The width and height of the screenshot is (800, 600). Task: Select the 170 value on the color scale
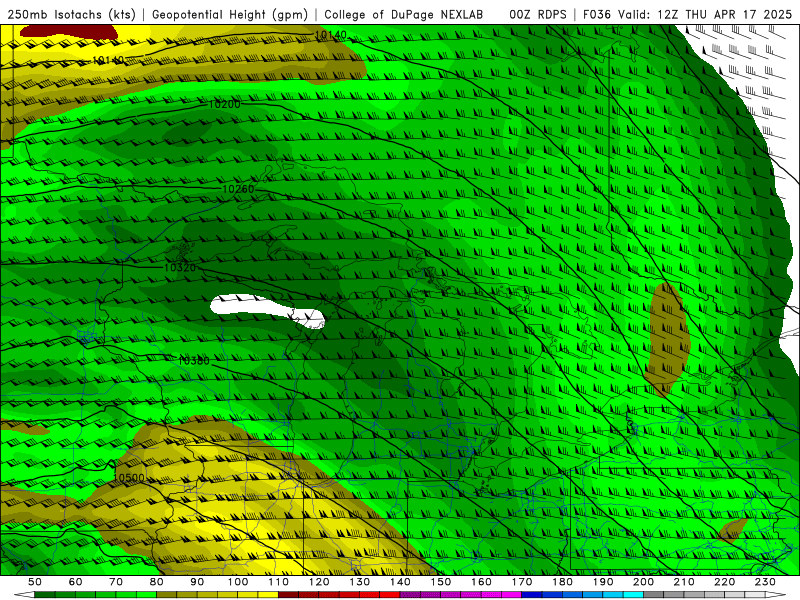pyautogui.click(x=522, y=582)
